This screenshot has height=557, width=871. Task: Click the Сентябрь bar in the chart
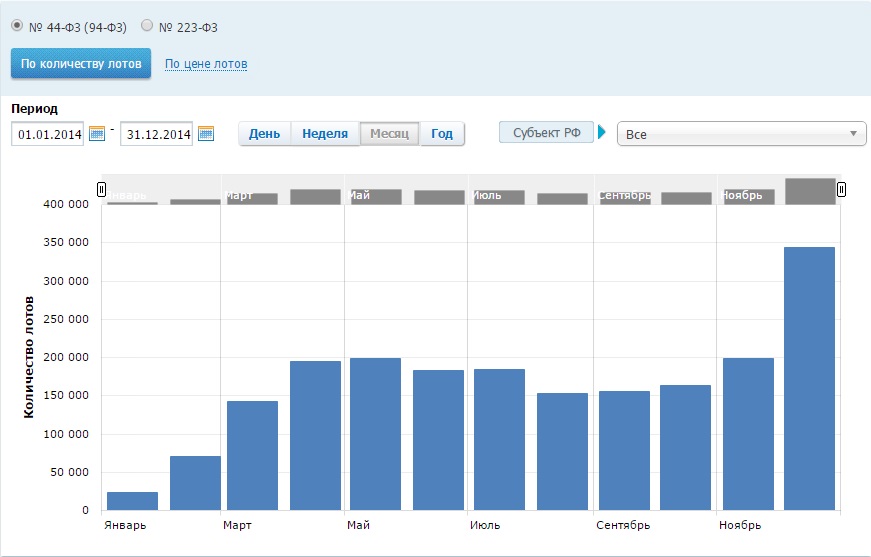[624, 450]
